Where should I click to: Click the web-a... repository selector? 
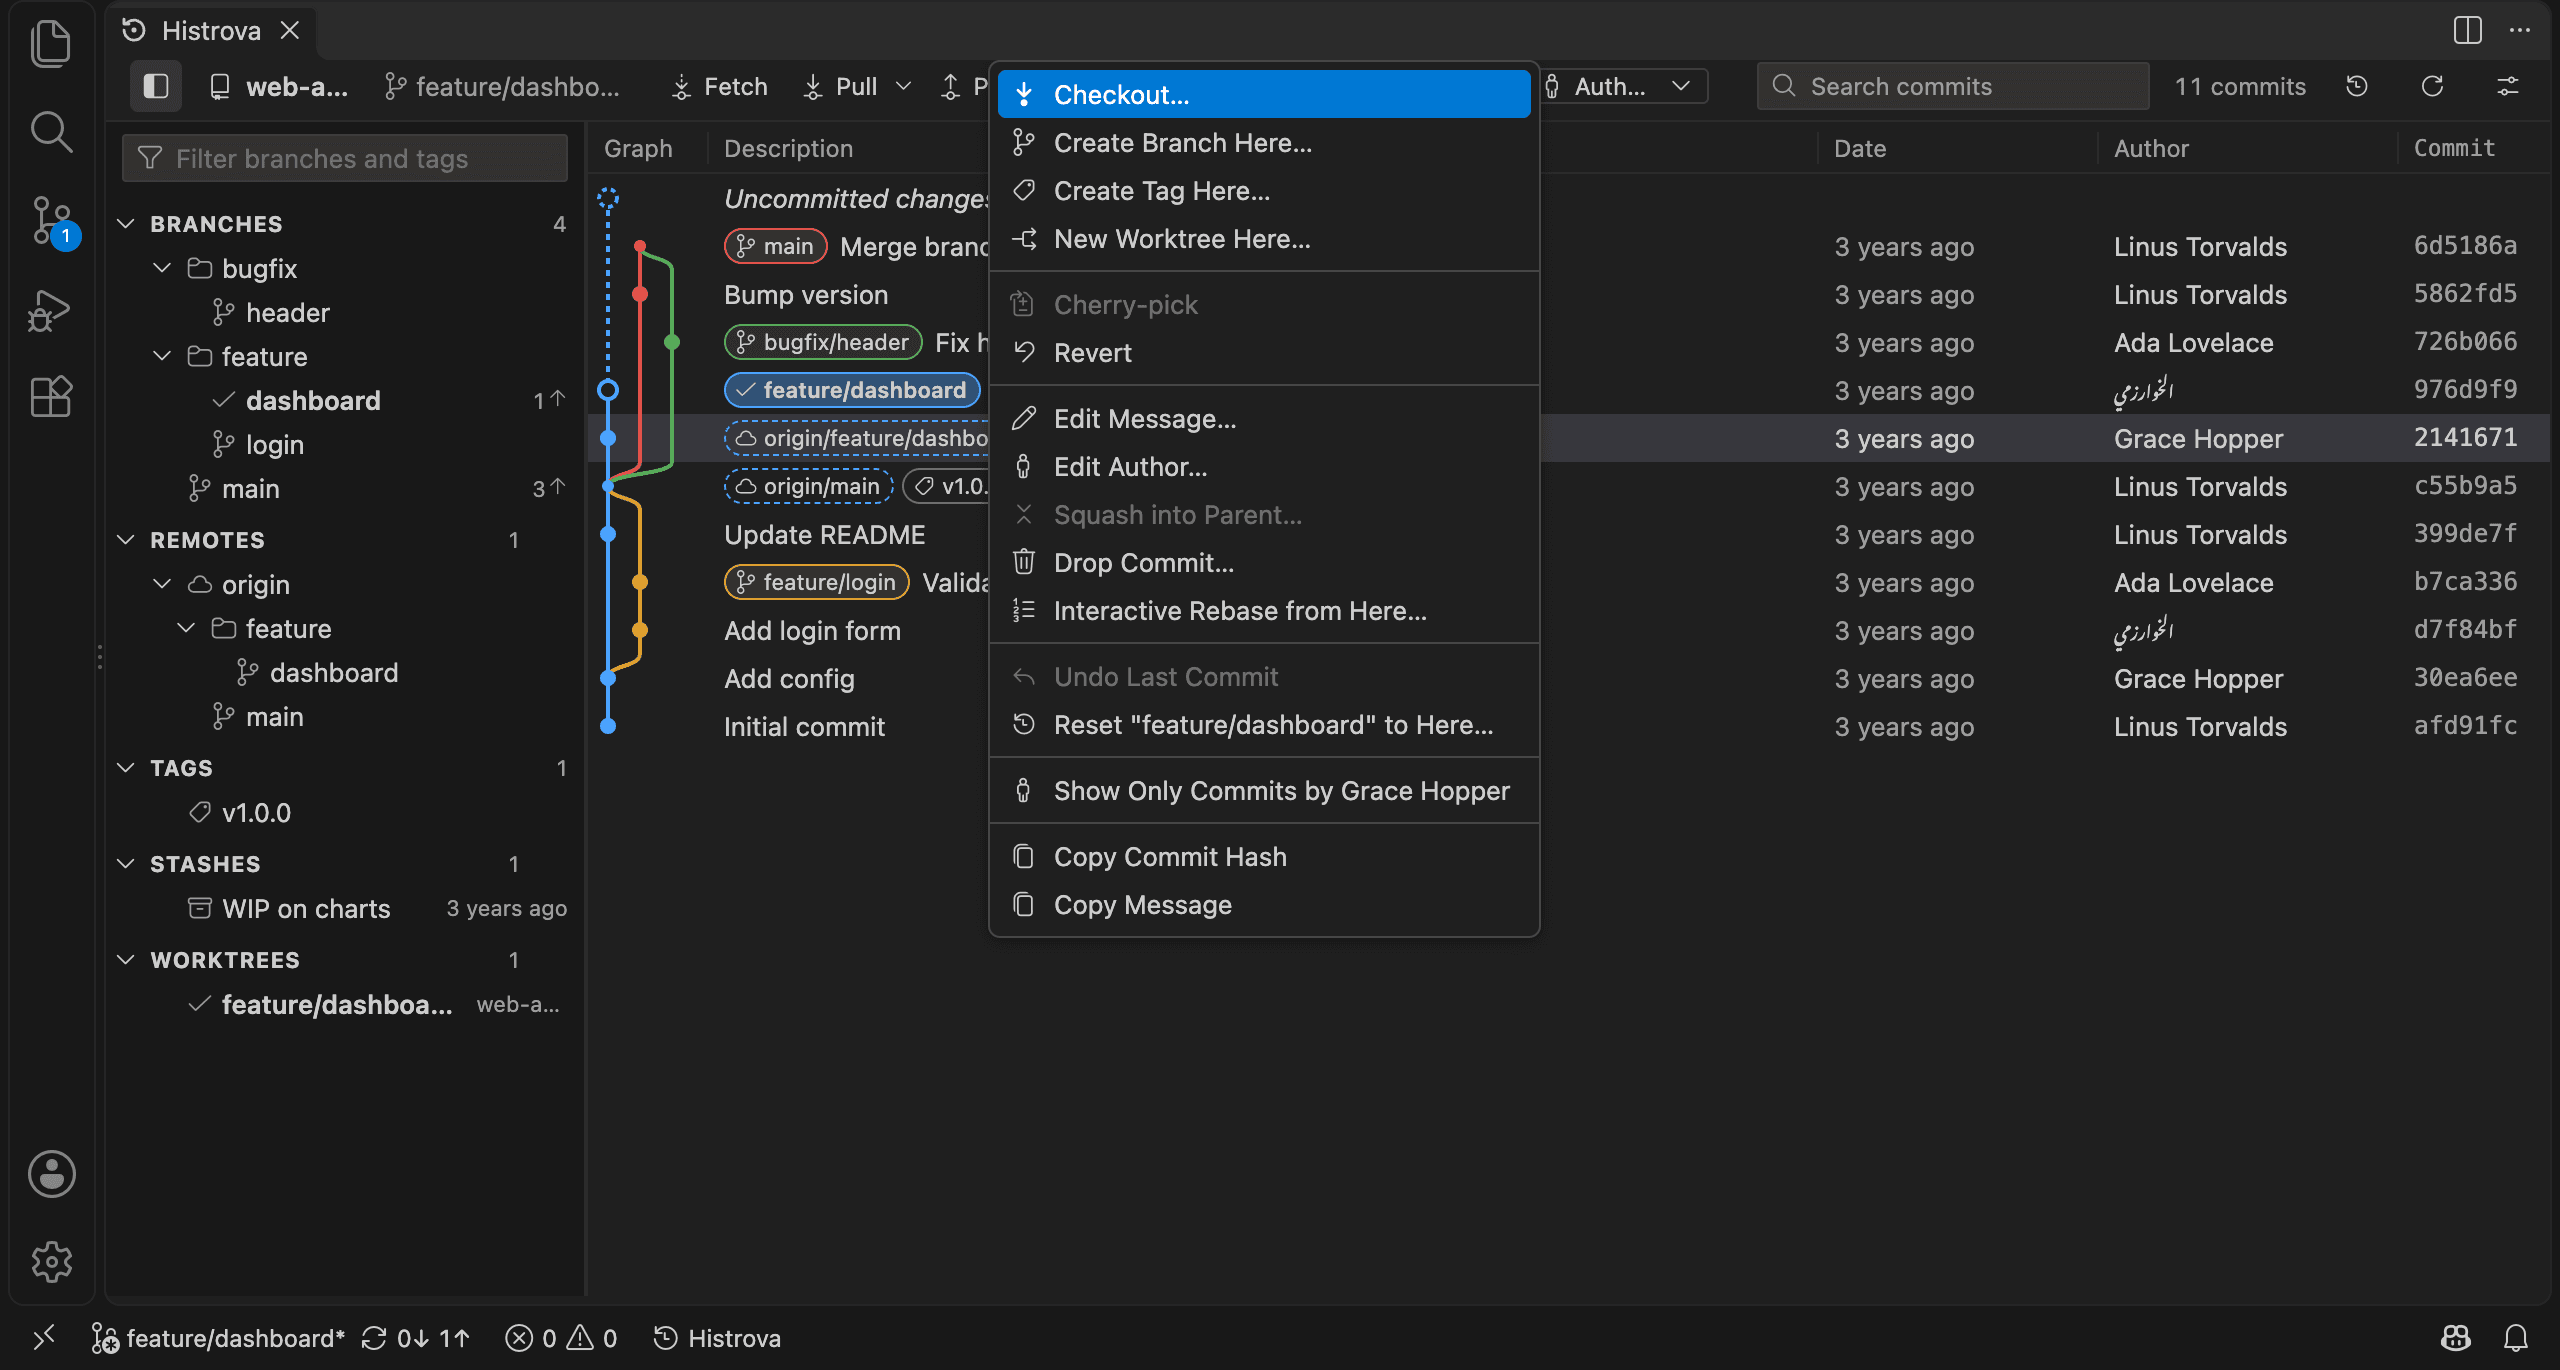click(x=280, y=87)
